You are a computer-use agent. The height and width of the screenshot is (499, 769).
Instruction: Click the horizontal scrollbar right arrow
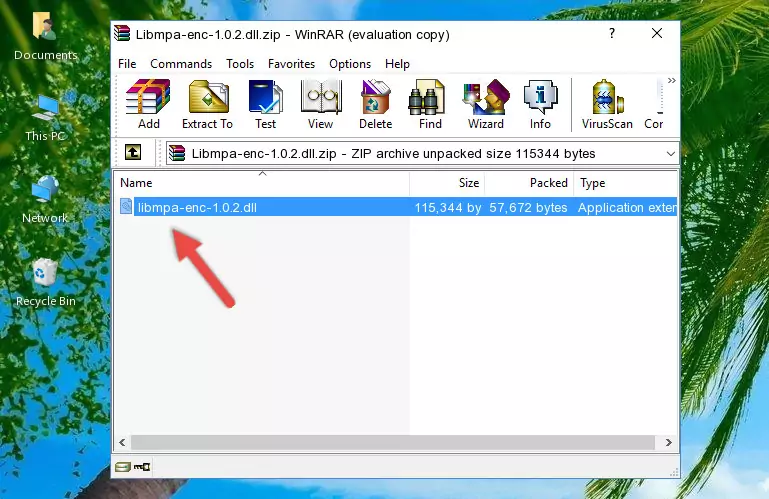668,443
